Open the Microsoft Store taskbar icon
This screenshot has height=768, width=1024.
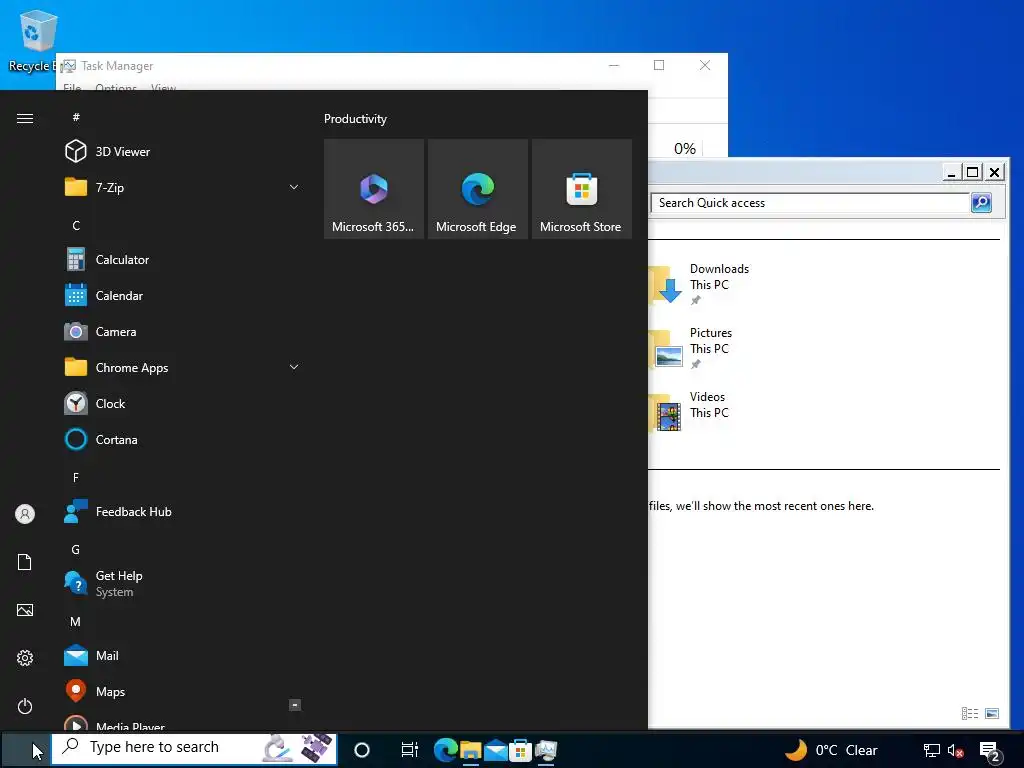[520, 750]
